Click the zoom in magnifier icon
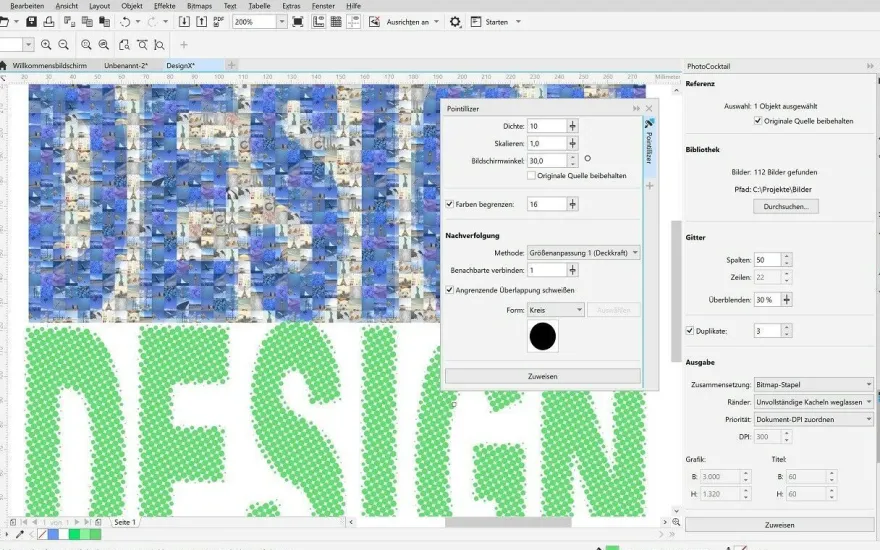 tap(46, 45)
